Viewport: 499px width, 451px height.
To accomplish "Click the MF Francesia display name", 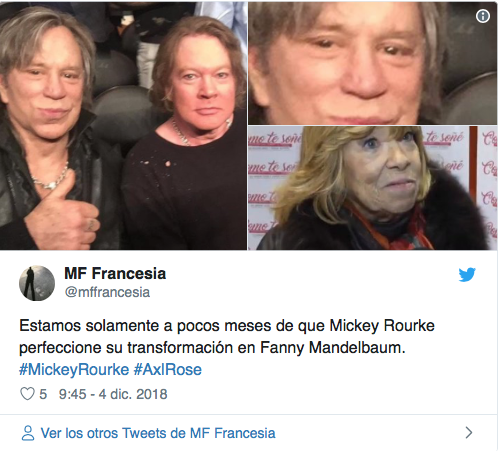I will pyautogui.click(x=115, y=273).
